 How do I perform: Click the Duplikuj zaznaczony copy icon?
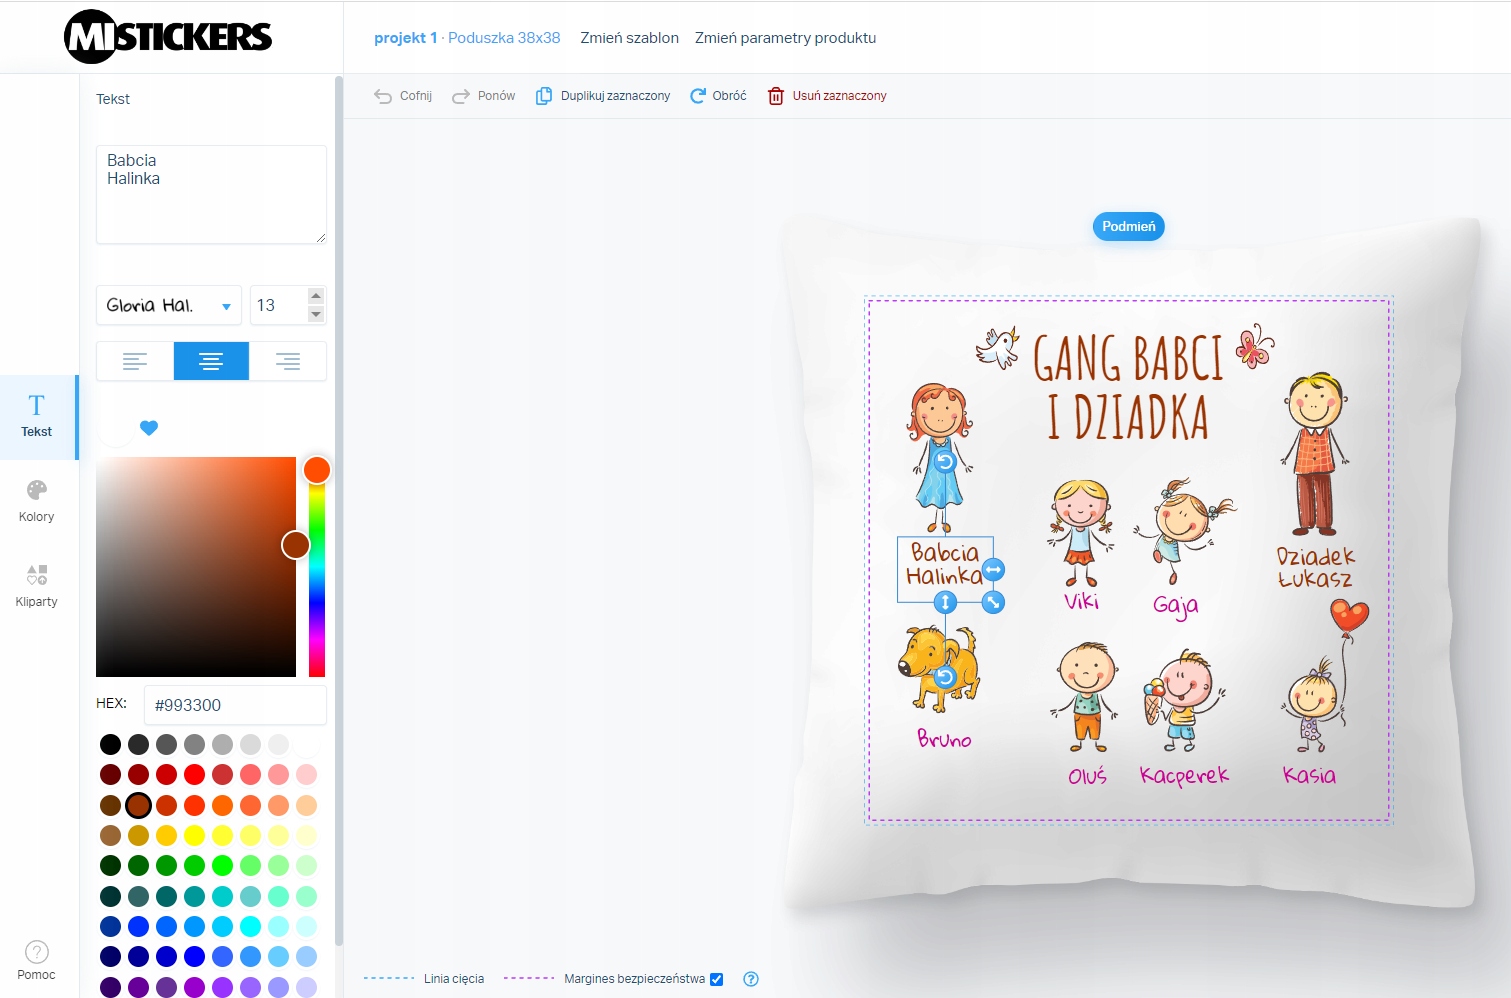pos(544,96)
